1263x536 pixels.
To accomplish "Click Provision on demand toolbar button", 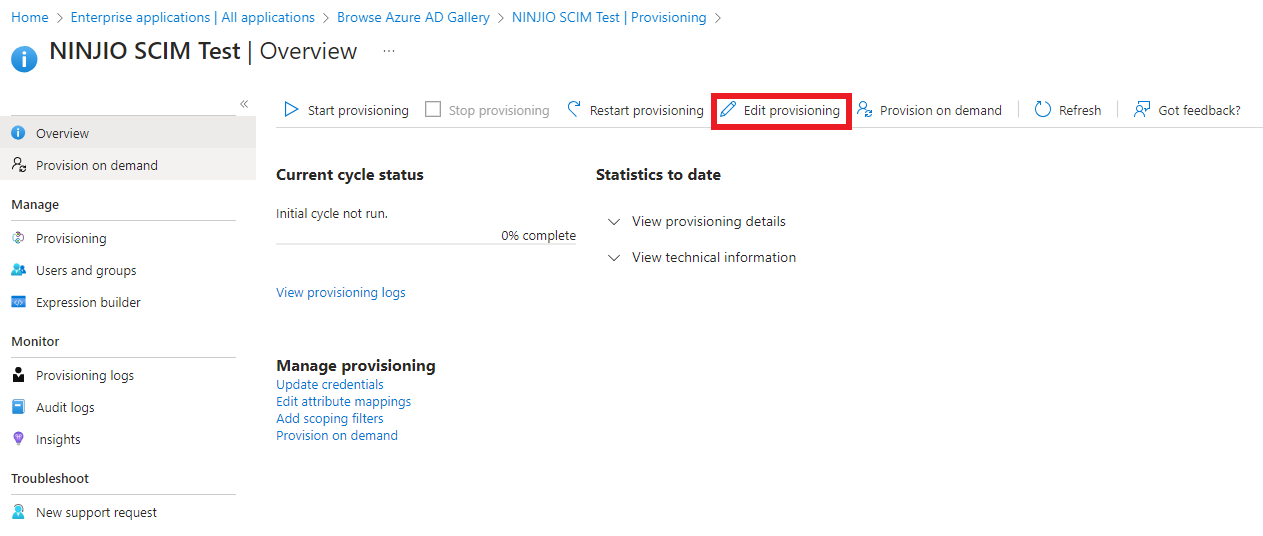I will click(930, 110).
